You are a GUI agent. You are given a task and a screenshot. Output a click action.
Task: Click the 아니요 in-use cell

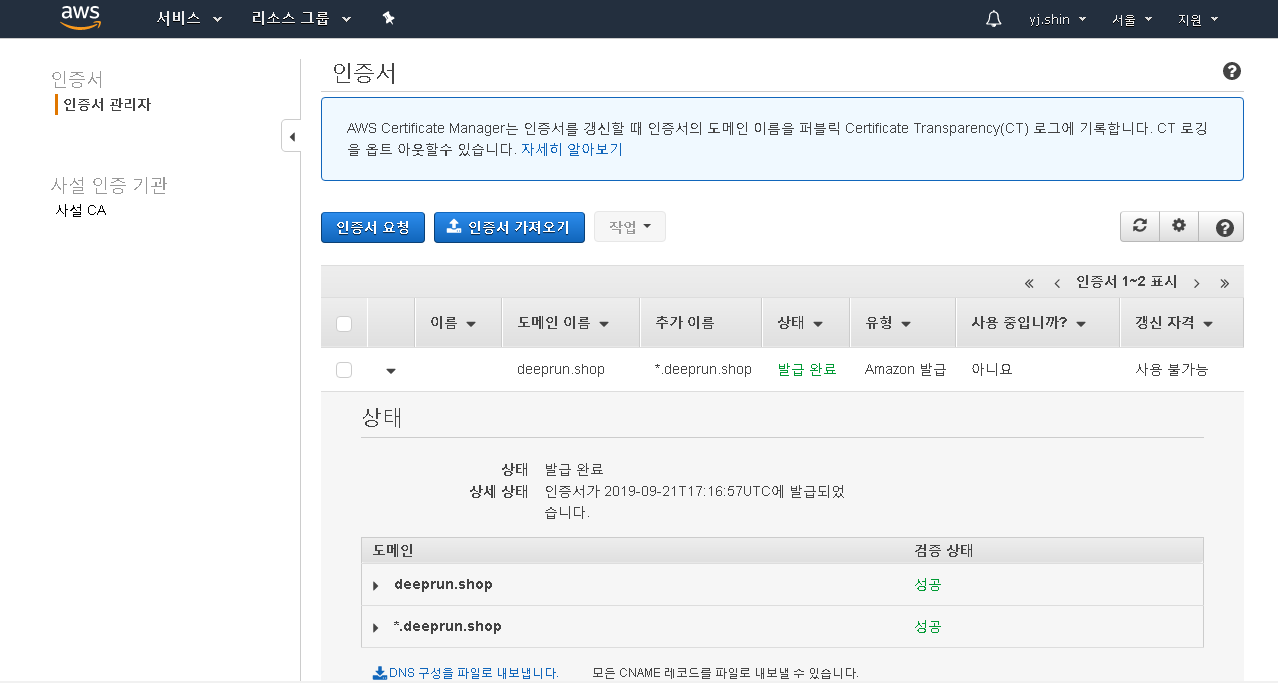coord(992,369)
